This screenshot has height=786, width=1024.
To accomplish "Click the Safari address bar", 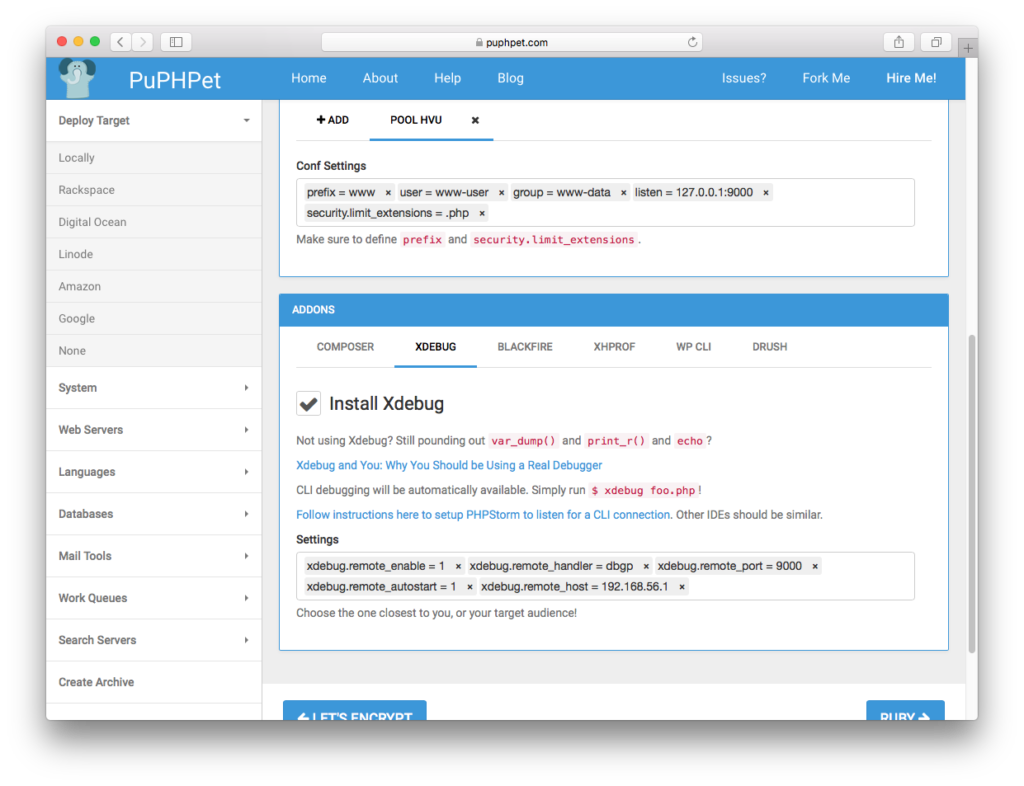I will pyautogui.click(x=512, y=42).
